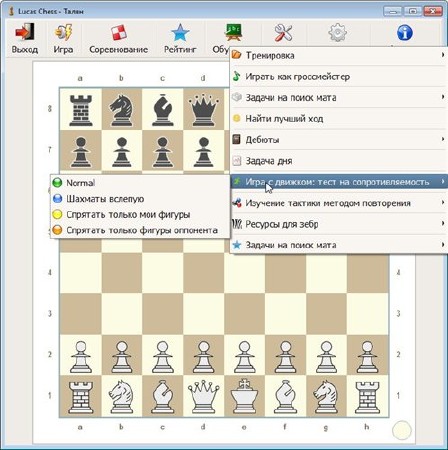Click the training chalkboard toolbar icon
448x450 pixels.
(x=233, y=32)
